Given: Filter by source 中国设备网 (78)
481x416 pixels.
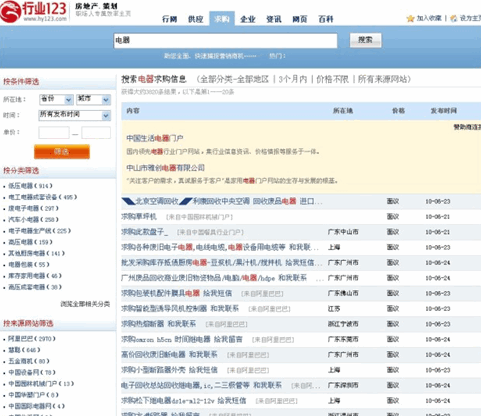Looking at the screenshot, I should (x=32, y=372).
